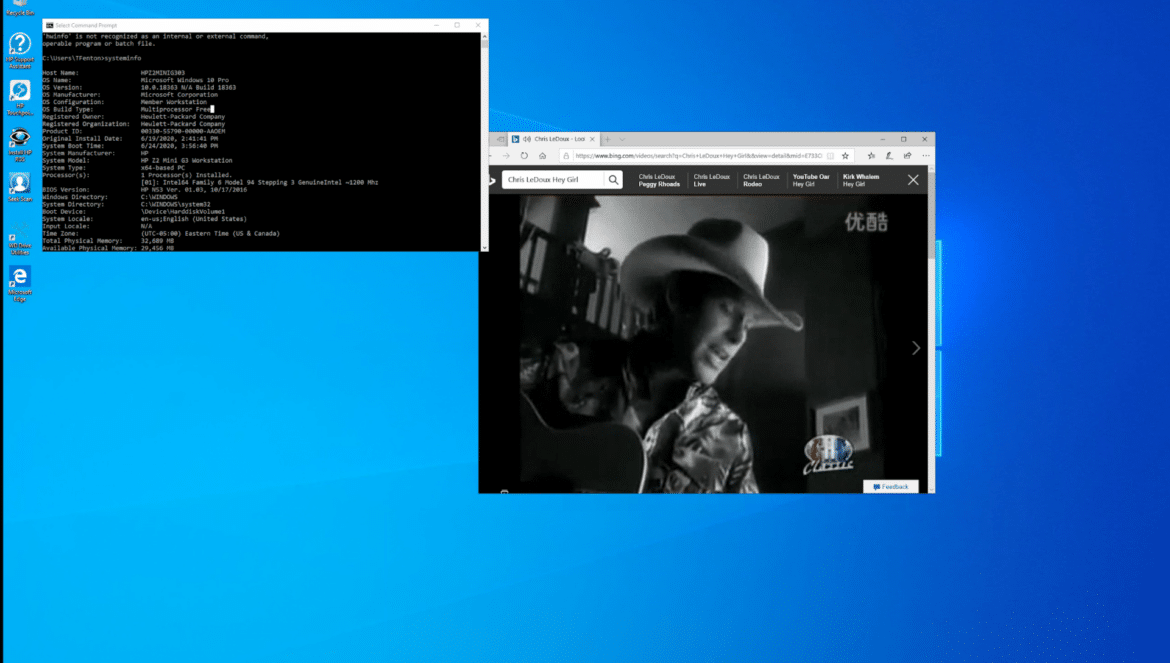Click Command Prompt title bar icon

click(49, 25)
